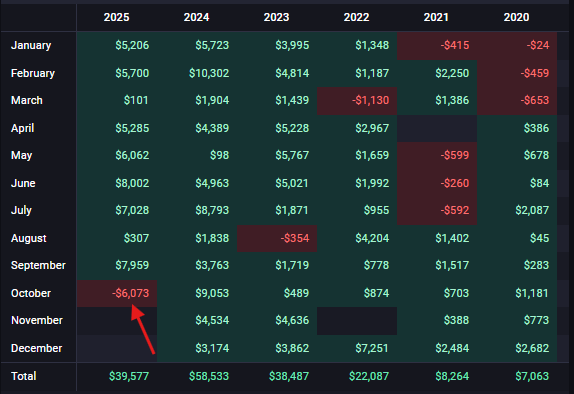
Task: Select the June 2020 cell $84
Action: point(517,183)
